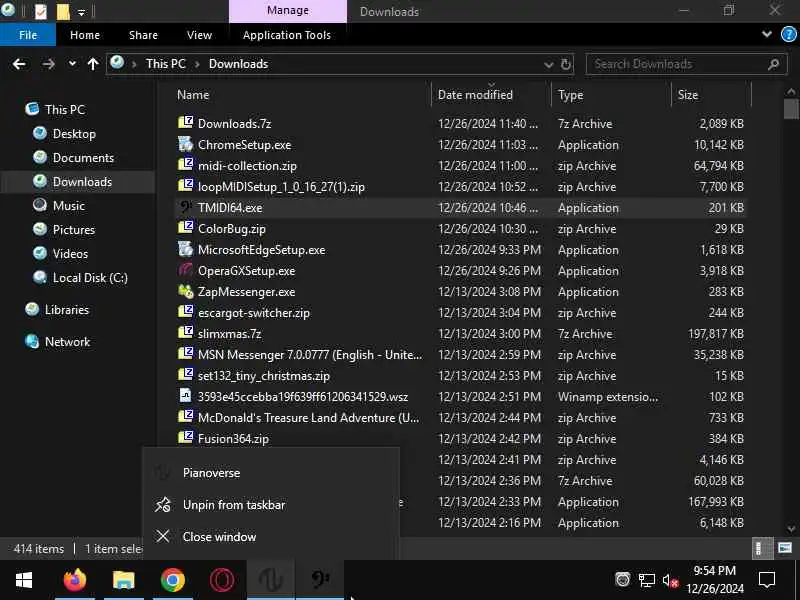800x600 pixels.
Task: Expand the address bar history dropdown
Action: 548,64
